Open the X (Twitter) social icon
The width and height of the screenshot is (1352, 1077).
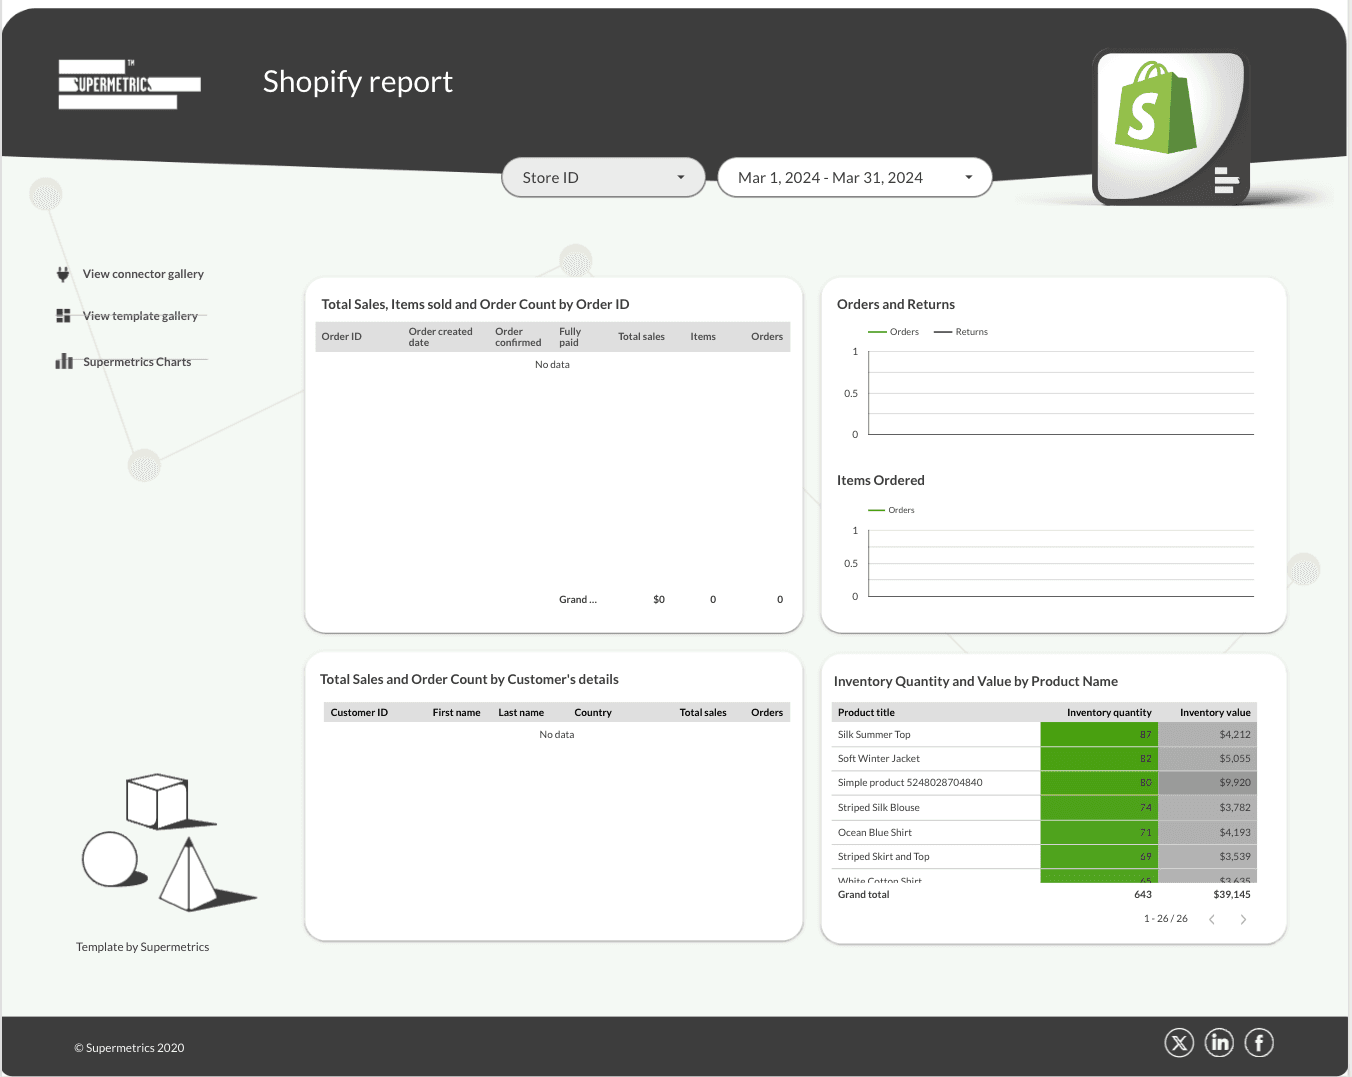click(x=1179, y=1043)
